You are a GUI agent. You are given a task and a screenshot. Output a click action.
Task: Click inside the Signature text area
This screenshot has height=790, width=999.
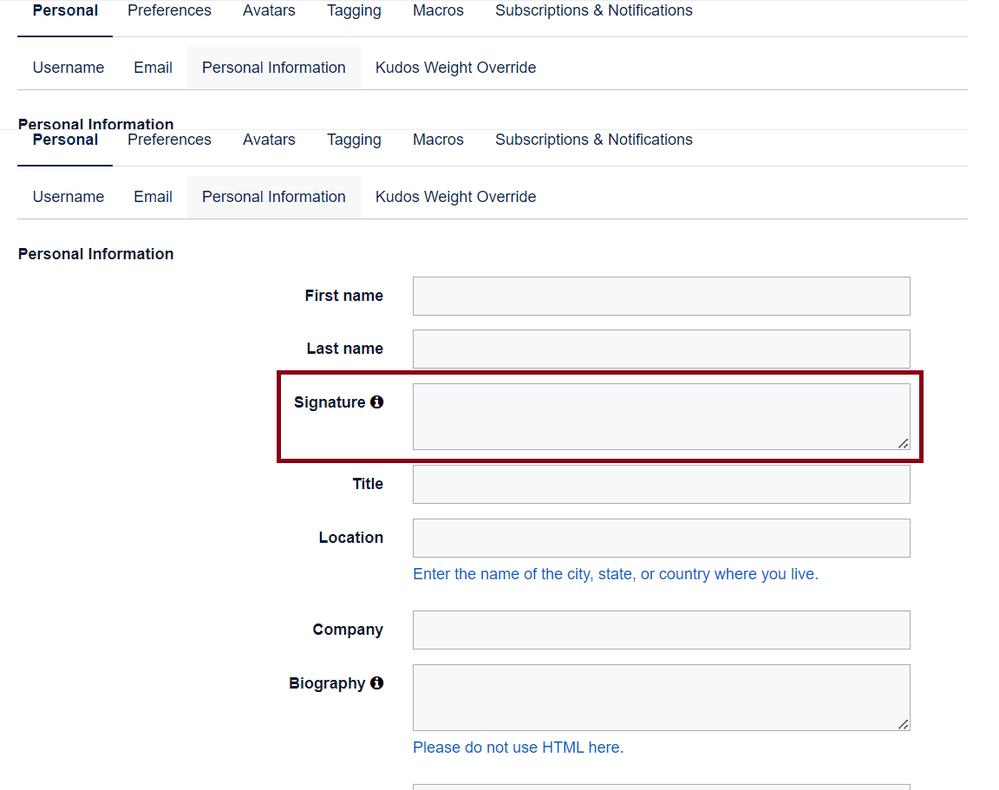coord(661,417)
